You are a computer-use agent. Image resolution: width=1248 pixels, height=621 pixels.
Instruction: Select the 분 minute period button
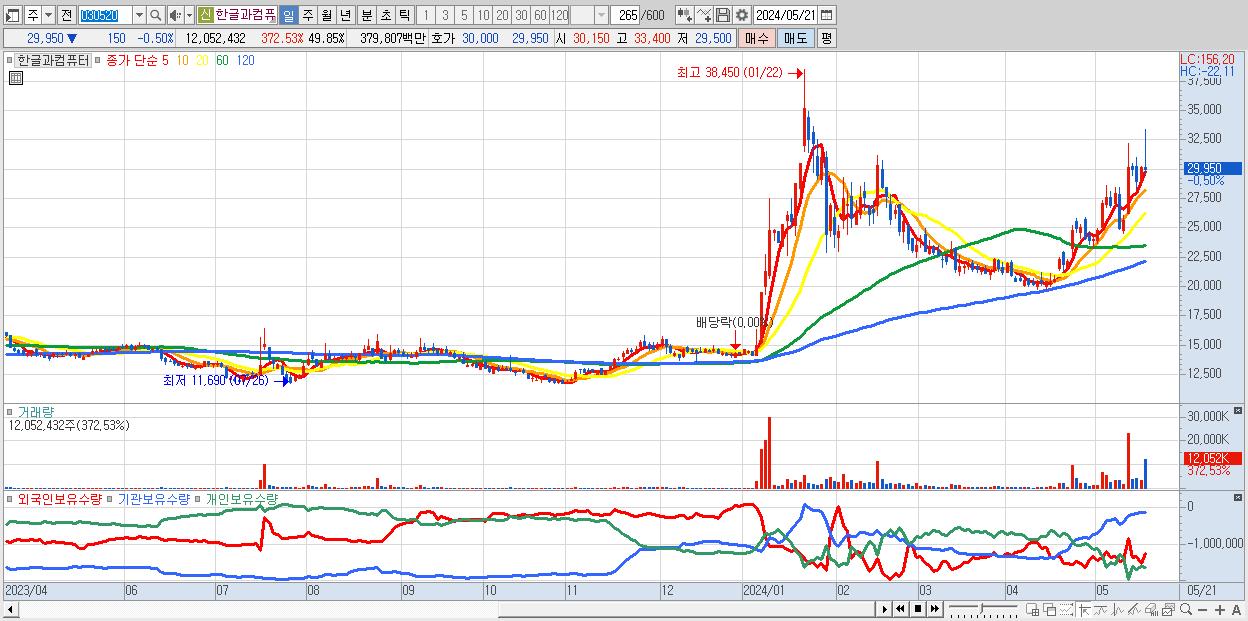coord(366,15)
